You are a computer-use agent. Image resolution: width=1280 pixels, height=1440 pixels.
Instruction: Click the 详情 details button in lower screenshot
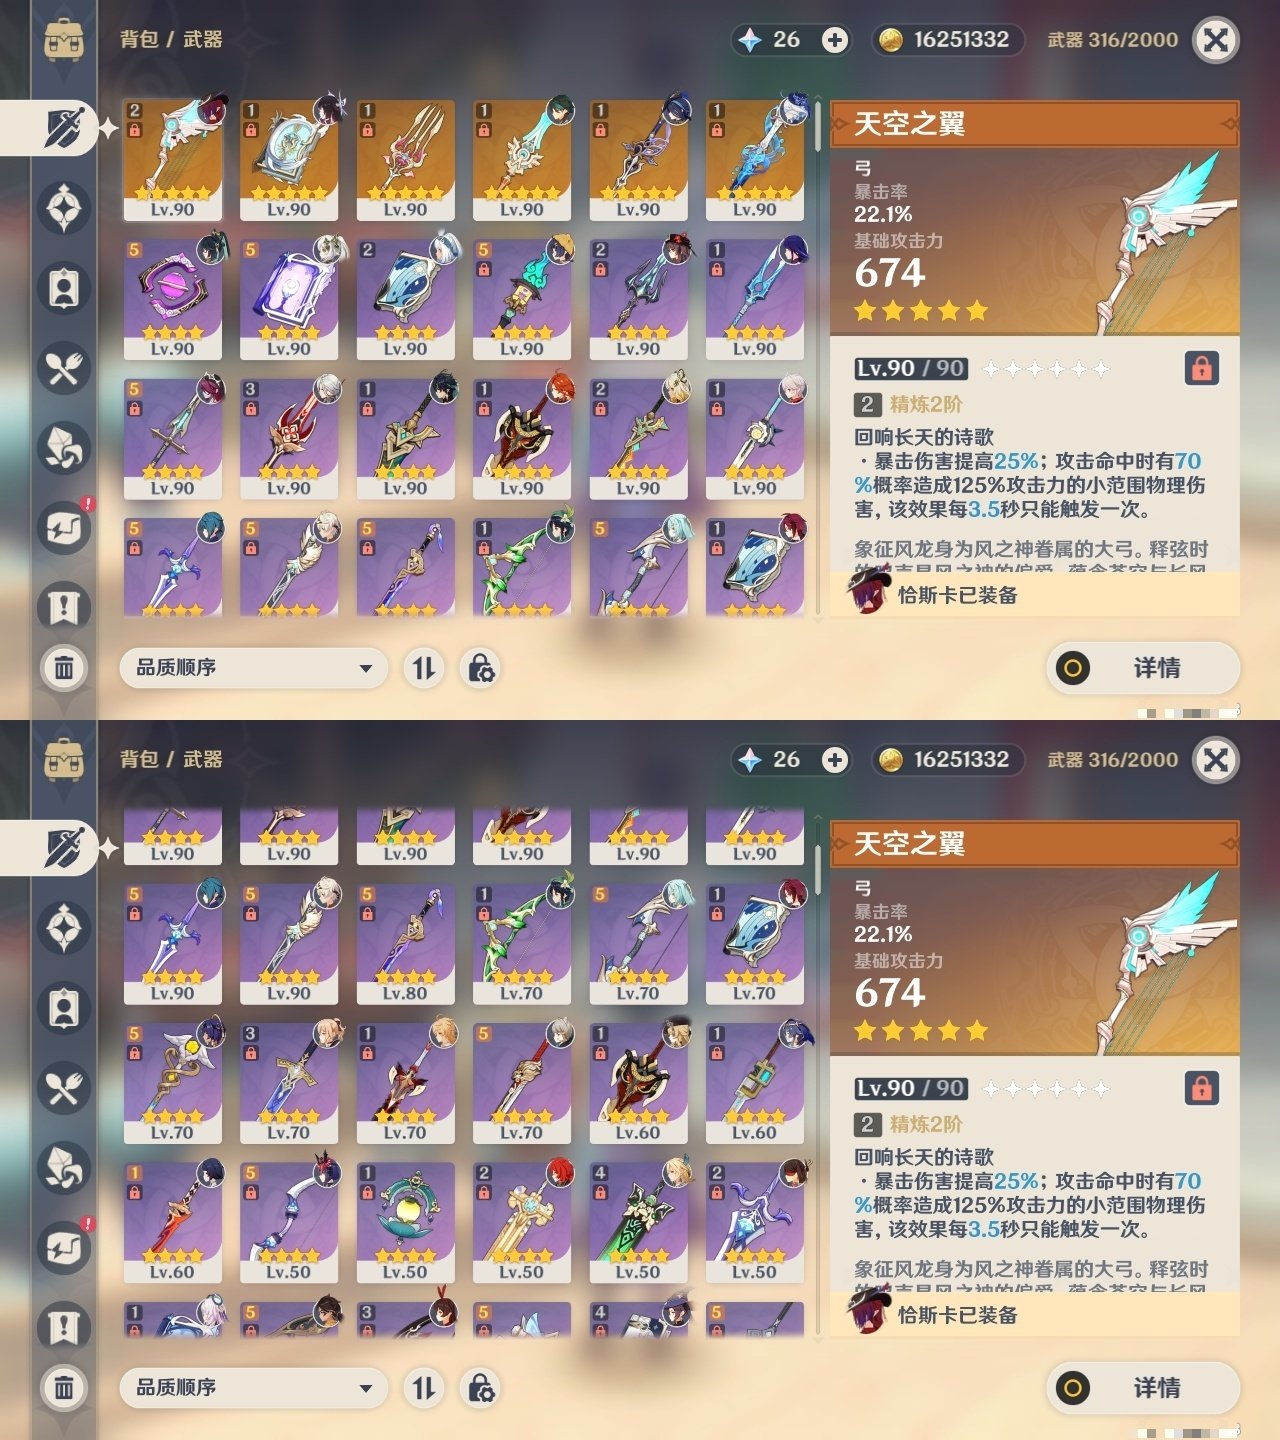click(1143, 1388)
